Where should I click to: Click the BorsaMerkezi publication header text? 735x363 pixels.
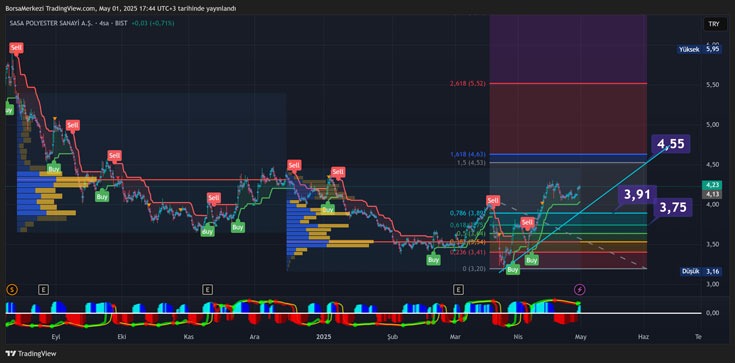click(x=121, y=8)
